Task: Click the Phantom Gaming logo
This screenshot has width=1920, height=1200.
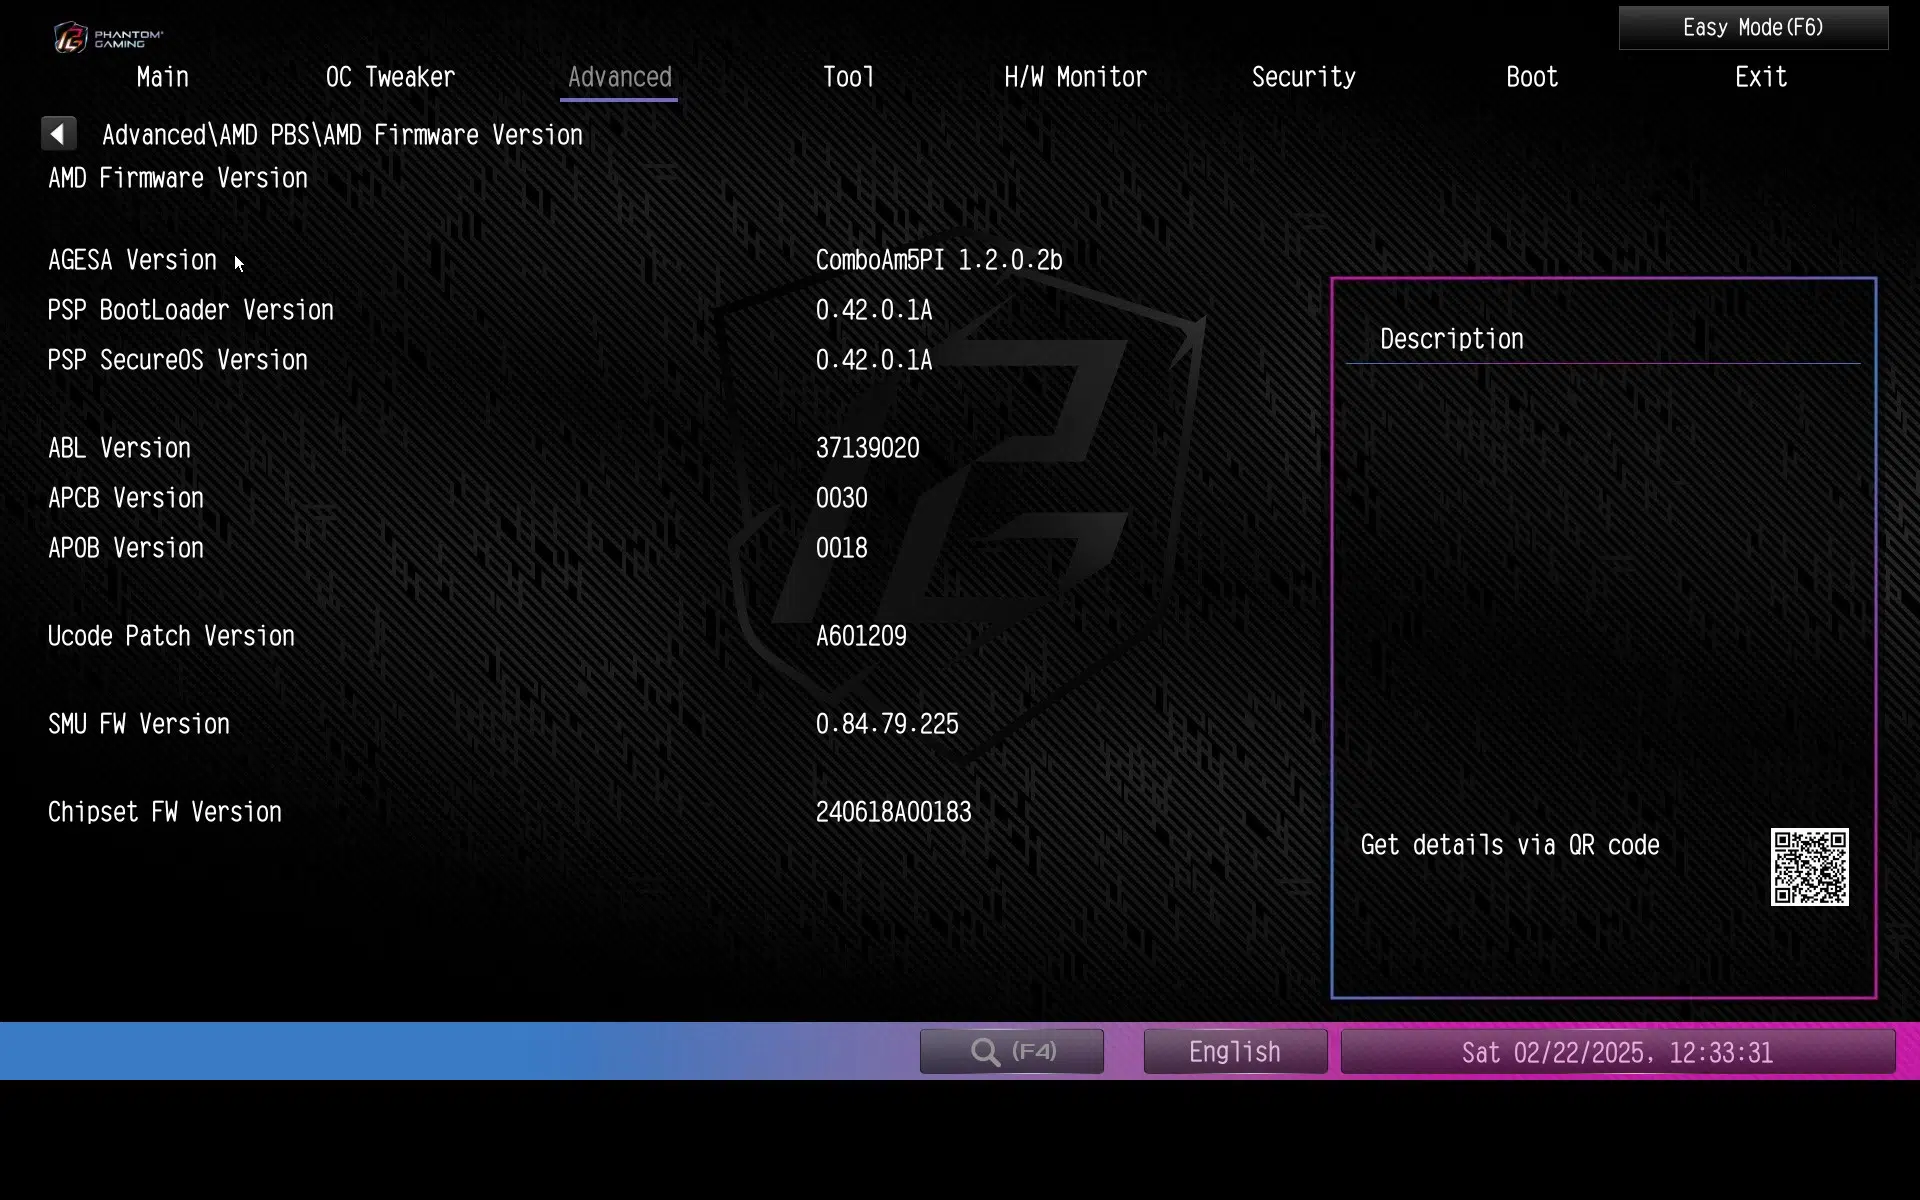Action: pos(108,38)
